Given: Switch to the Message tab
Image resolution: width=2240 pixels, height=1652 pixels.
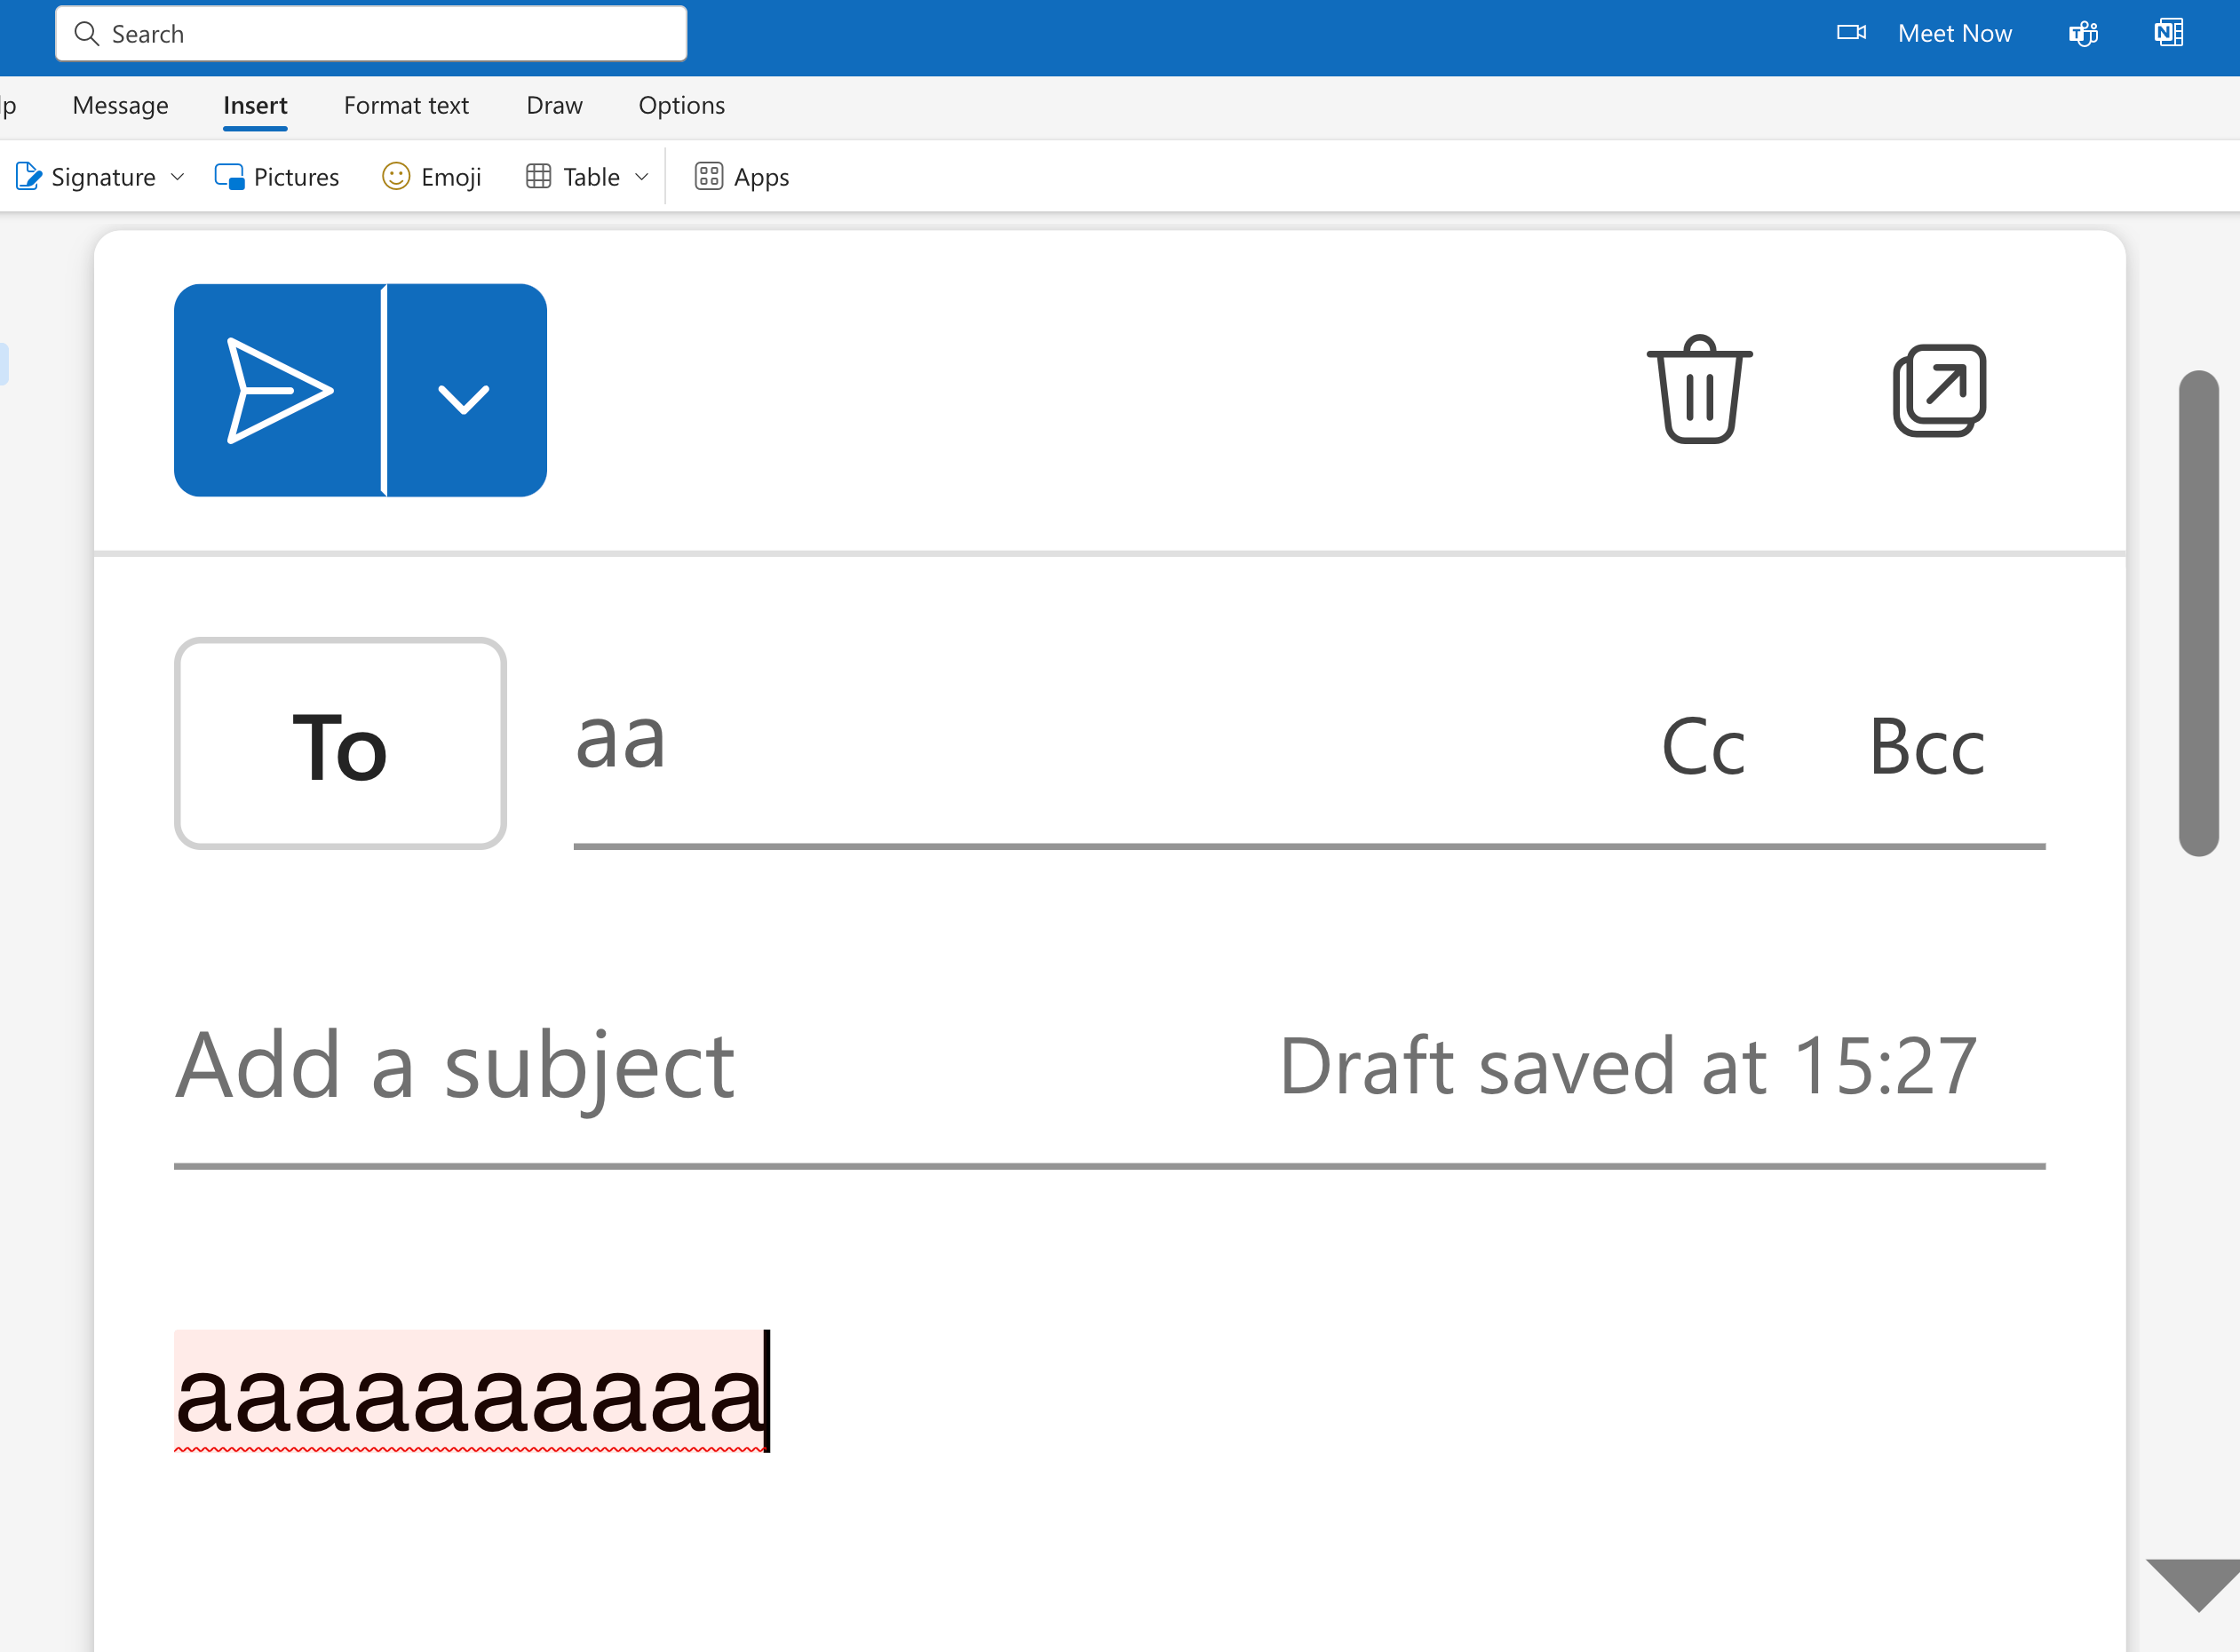Looking at the screenshot, I should pos(121,105).
